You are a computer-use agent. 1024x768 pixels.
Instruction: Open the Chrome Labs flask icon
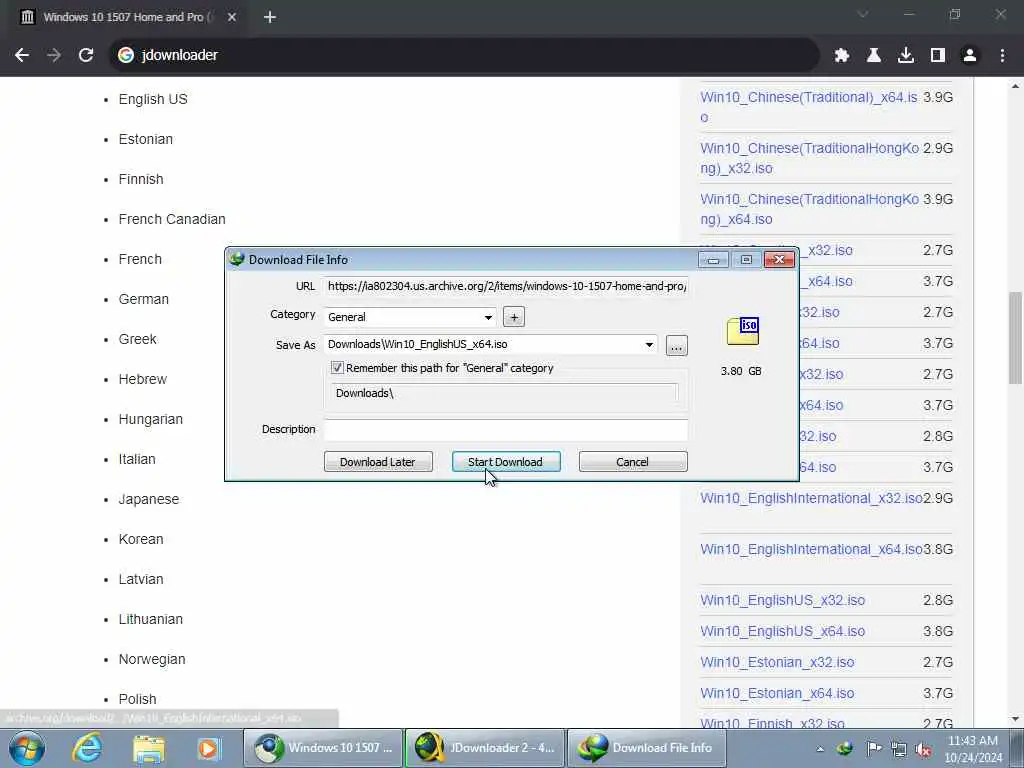873,56
